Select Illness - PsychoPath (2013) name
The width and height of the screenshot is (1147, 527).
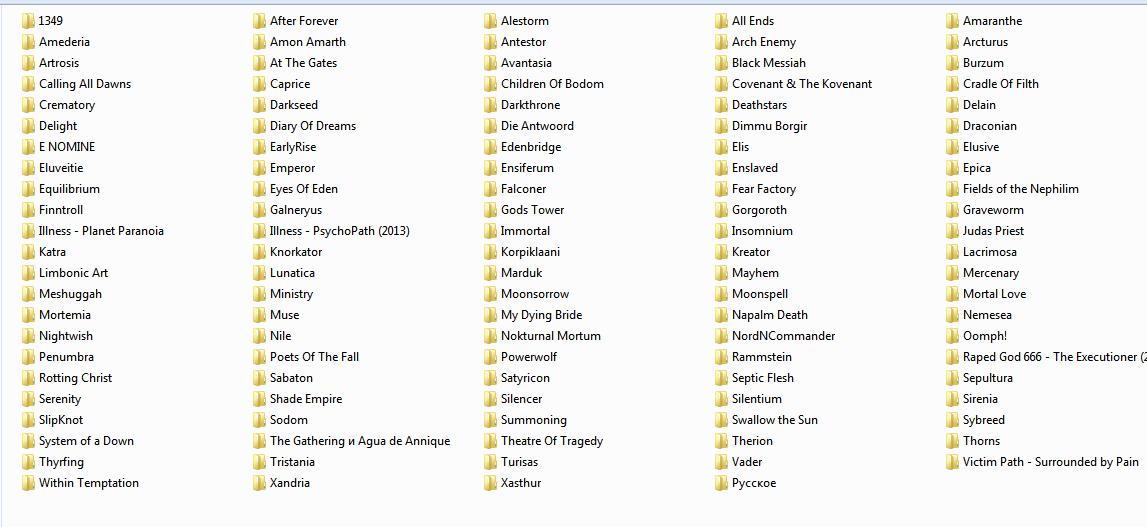[x=340, y=231]
